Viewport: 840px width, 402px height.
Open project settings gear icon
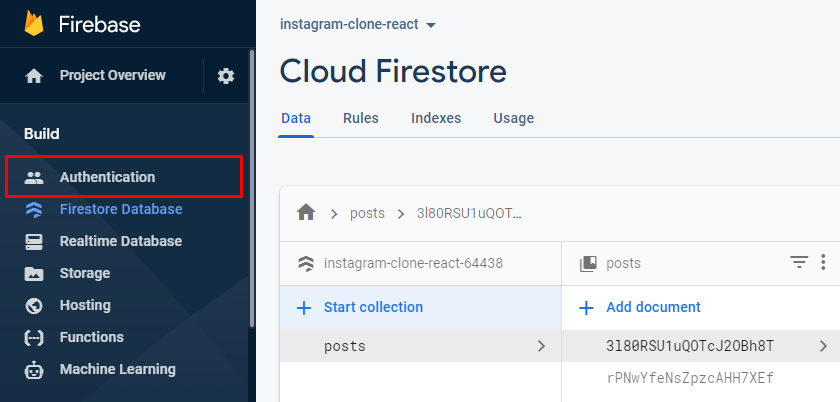pyautogui.click(x=226, y=76)
